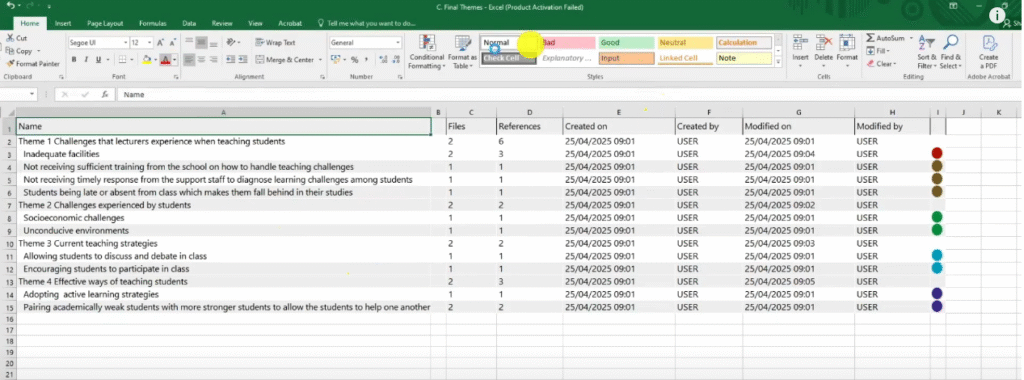Screen dimensions: 1024x380
Task: Open the Segoe UI font name dropdown
Action: (x=124, y=42)
